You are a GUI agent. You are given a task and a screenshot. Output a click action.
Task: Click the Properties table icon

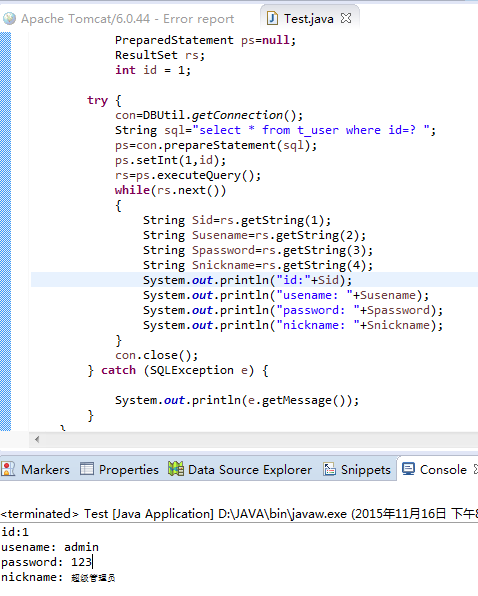(x=87, y=469)
